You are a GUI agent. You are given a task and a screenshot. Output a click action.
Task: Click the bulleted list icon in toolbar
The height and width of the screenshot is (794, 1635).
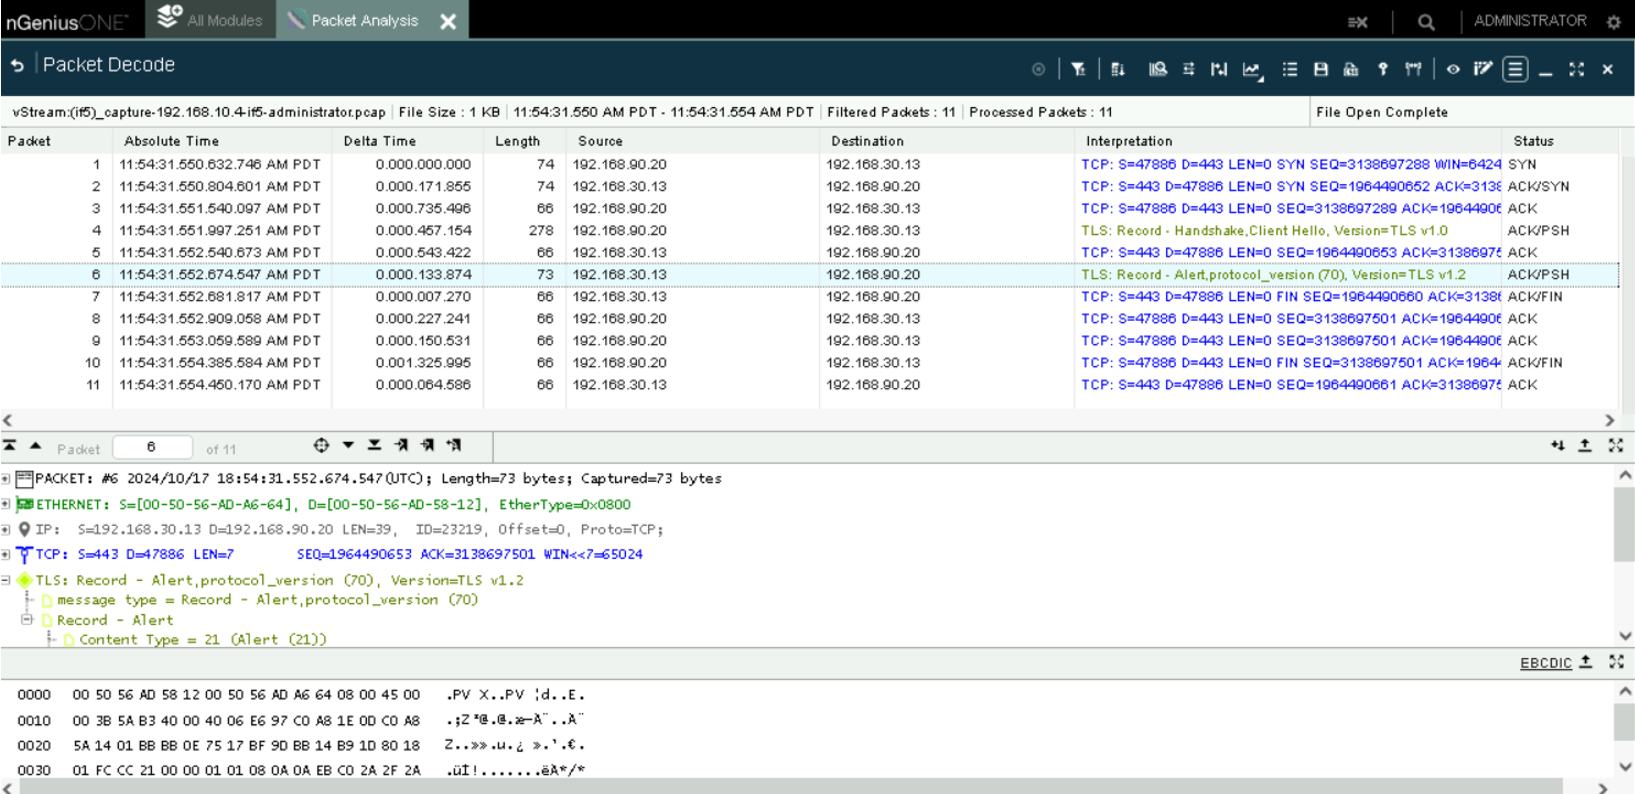[x=1290, y=69]
